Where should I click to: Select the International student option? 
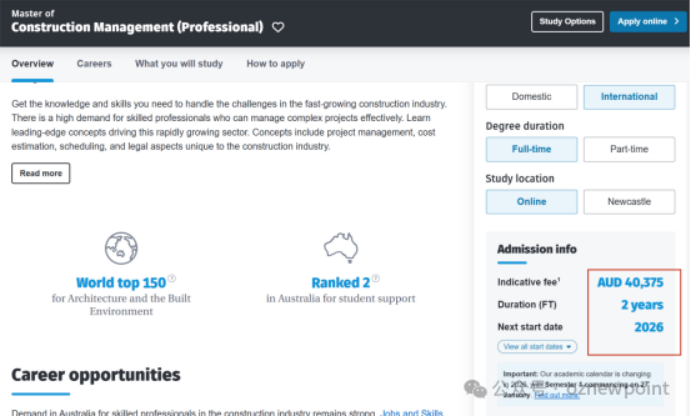tap(629, 97)
